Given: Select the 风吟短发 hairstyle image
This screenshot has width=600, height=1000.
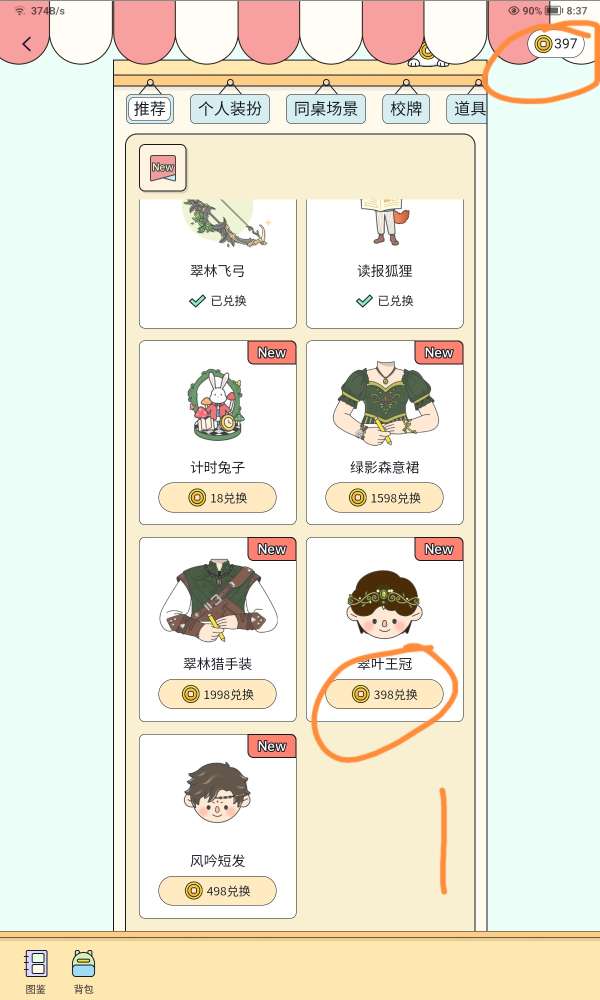Looking at the screenshot, I should pyautogui.click(x=217, y=793).
